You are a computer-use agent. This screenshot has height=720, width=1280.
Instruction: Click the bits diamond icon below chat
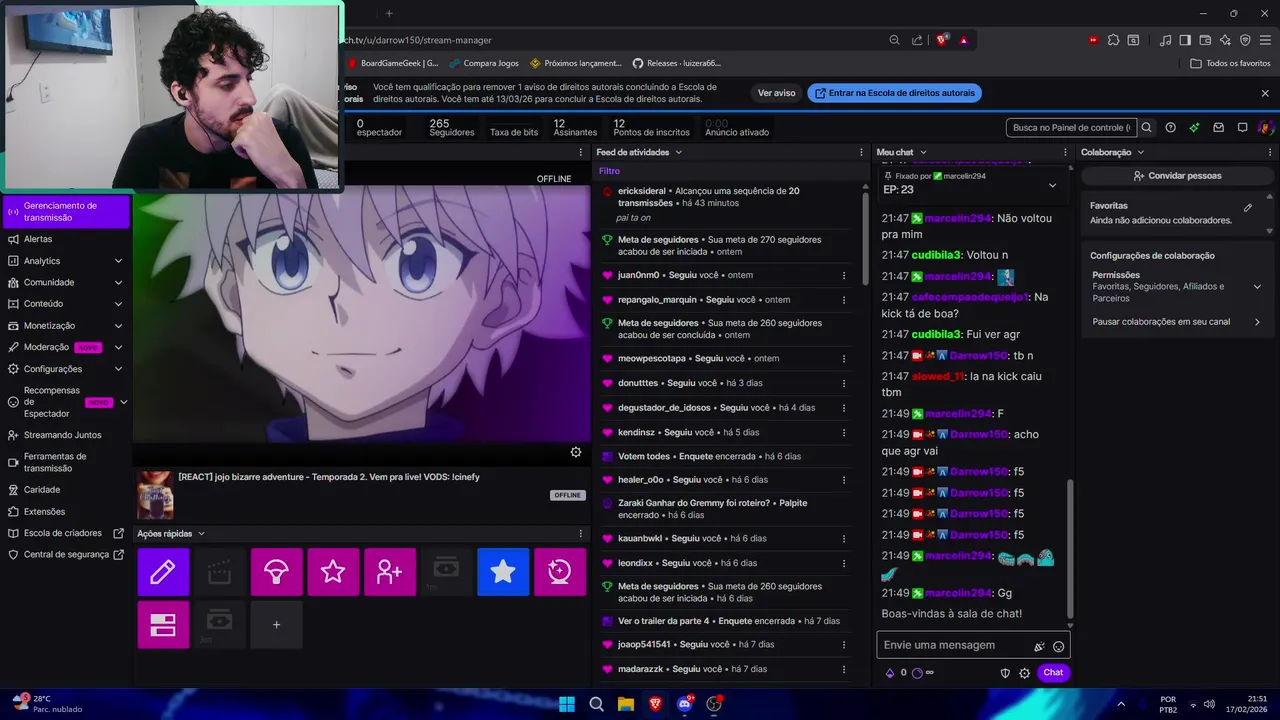890,673
